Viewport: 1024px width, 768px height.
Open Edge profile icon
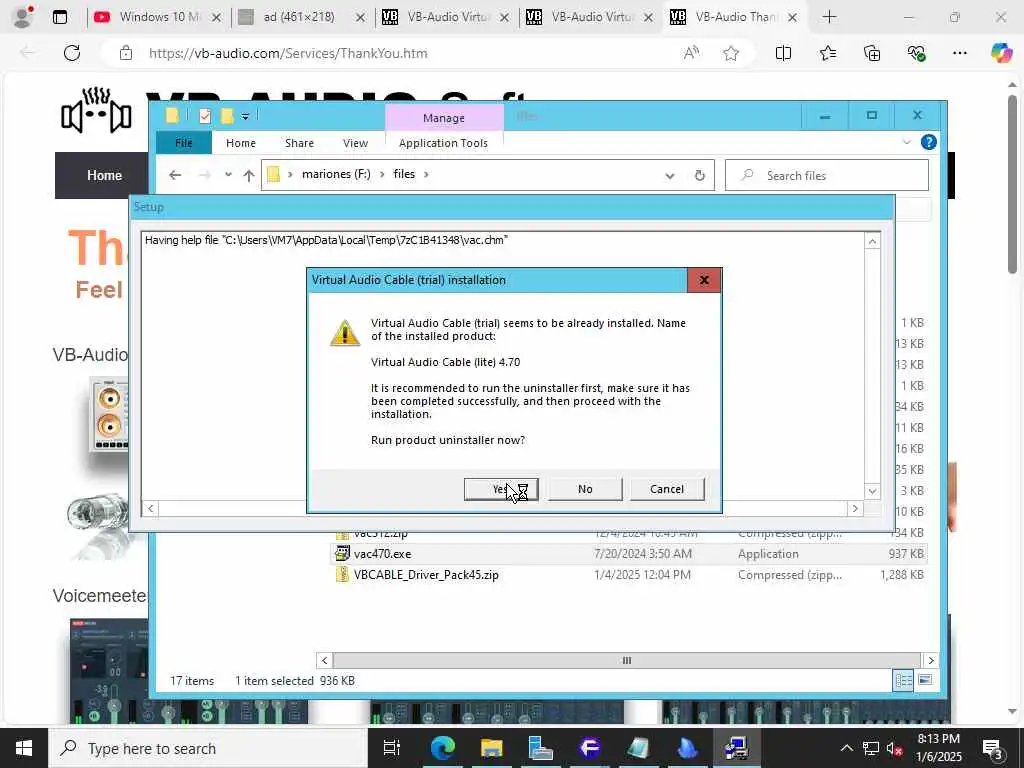point(23,17)
